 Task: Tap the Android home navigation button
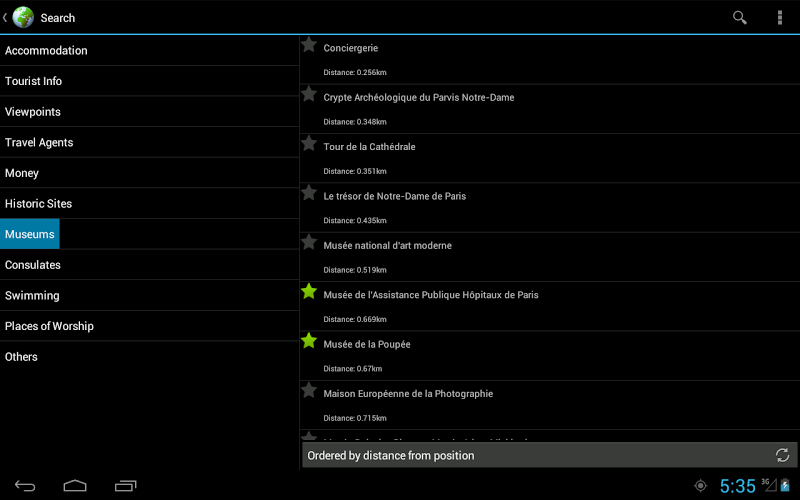(x=74, y=486)
